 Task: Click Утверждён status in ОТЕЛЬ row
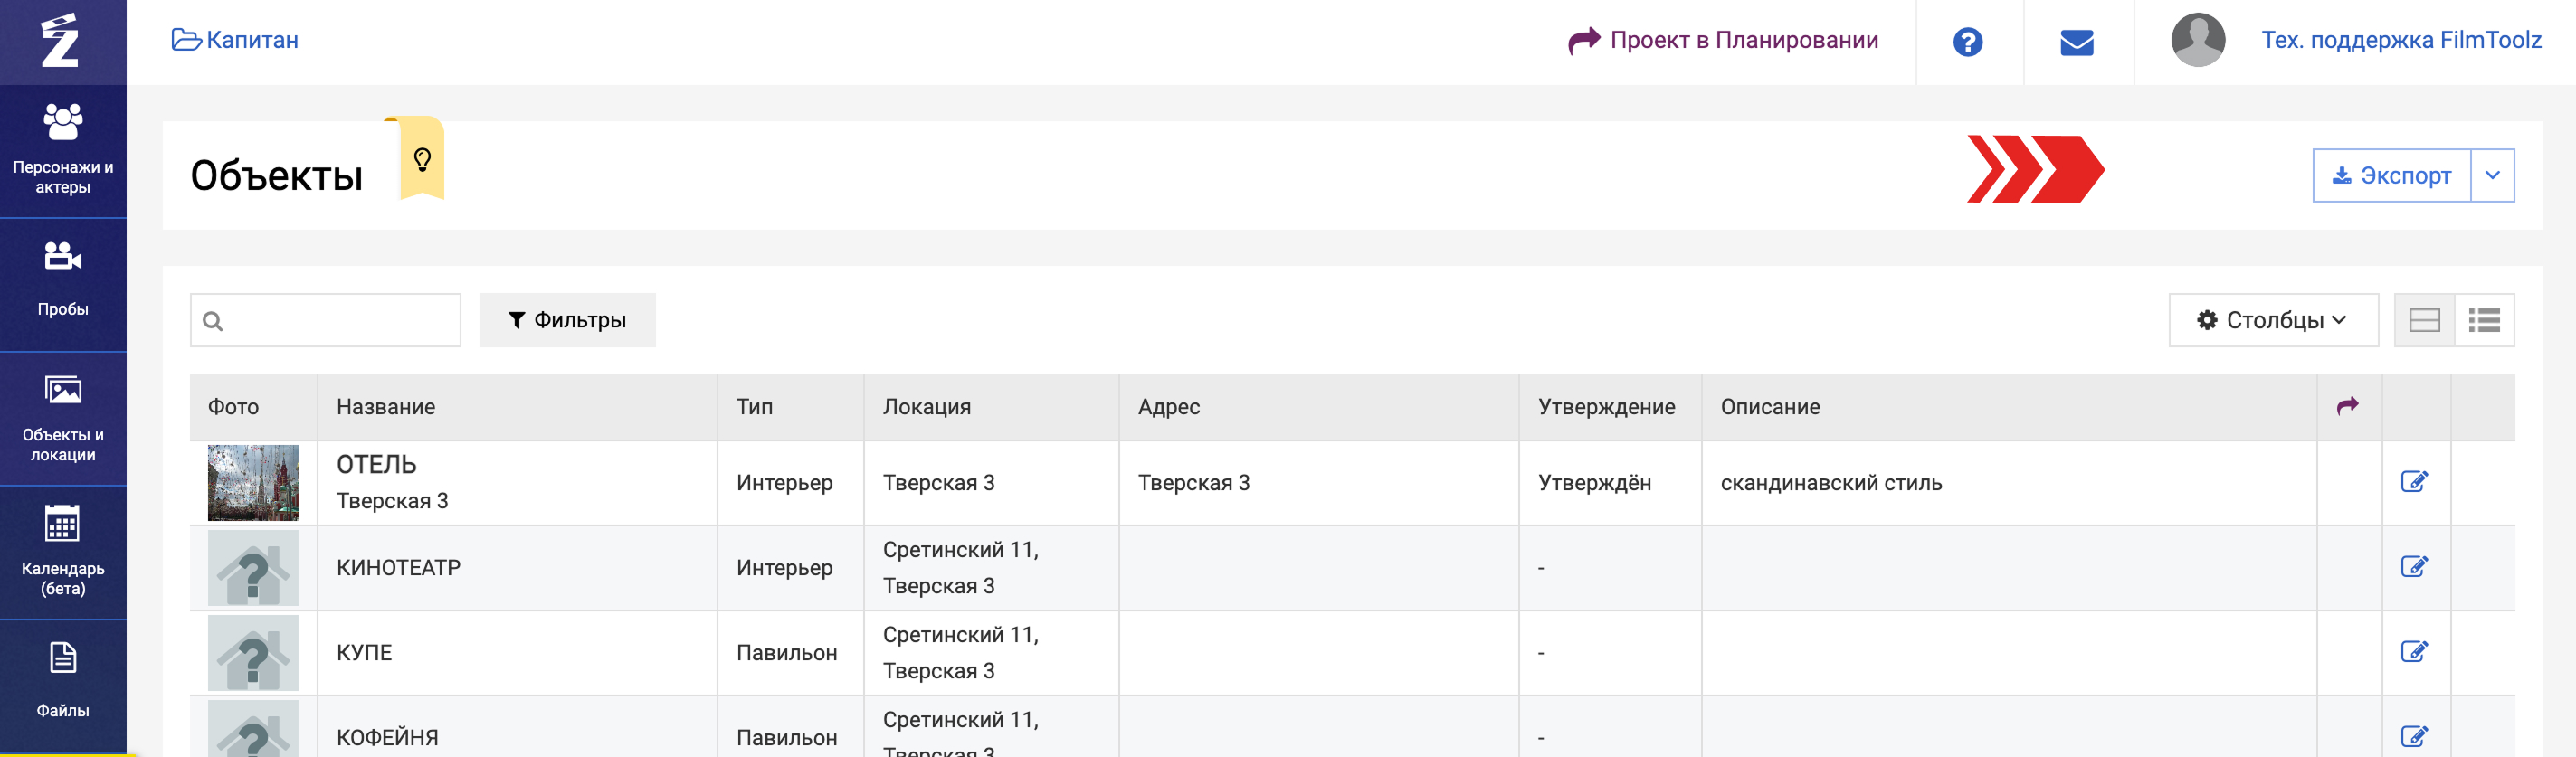tap(1594, 483)
